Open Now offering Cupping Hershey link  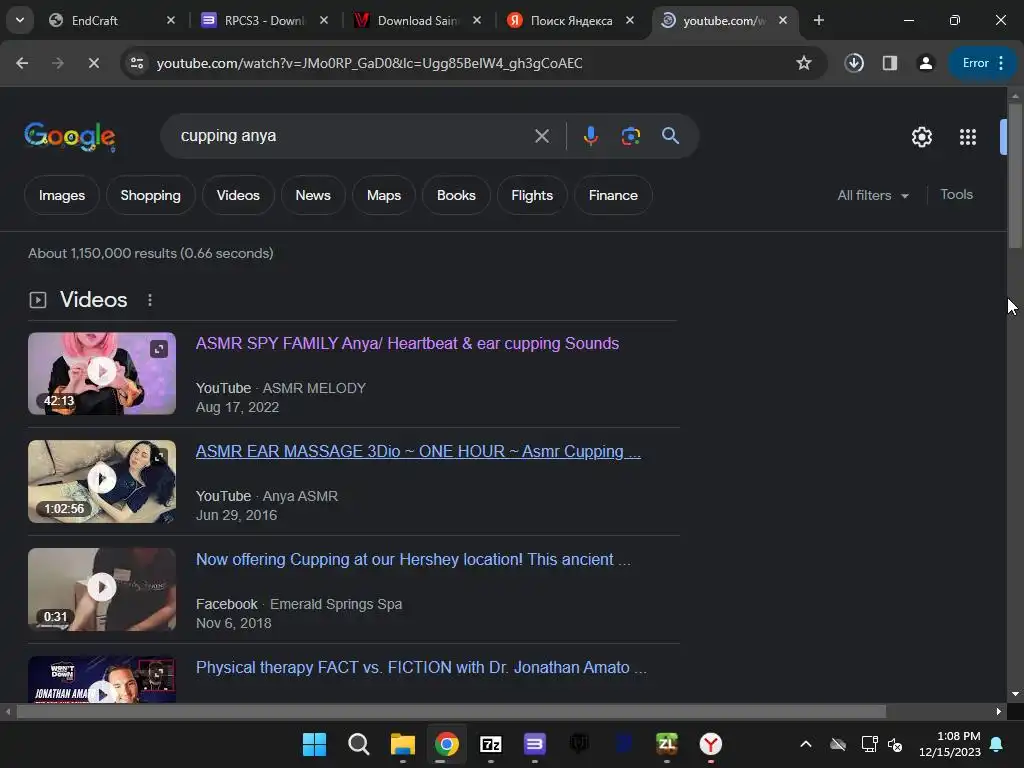[413, 560]
